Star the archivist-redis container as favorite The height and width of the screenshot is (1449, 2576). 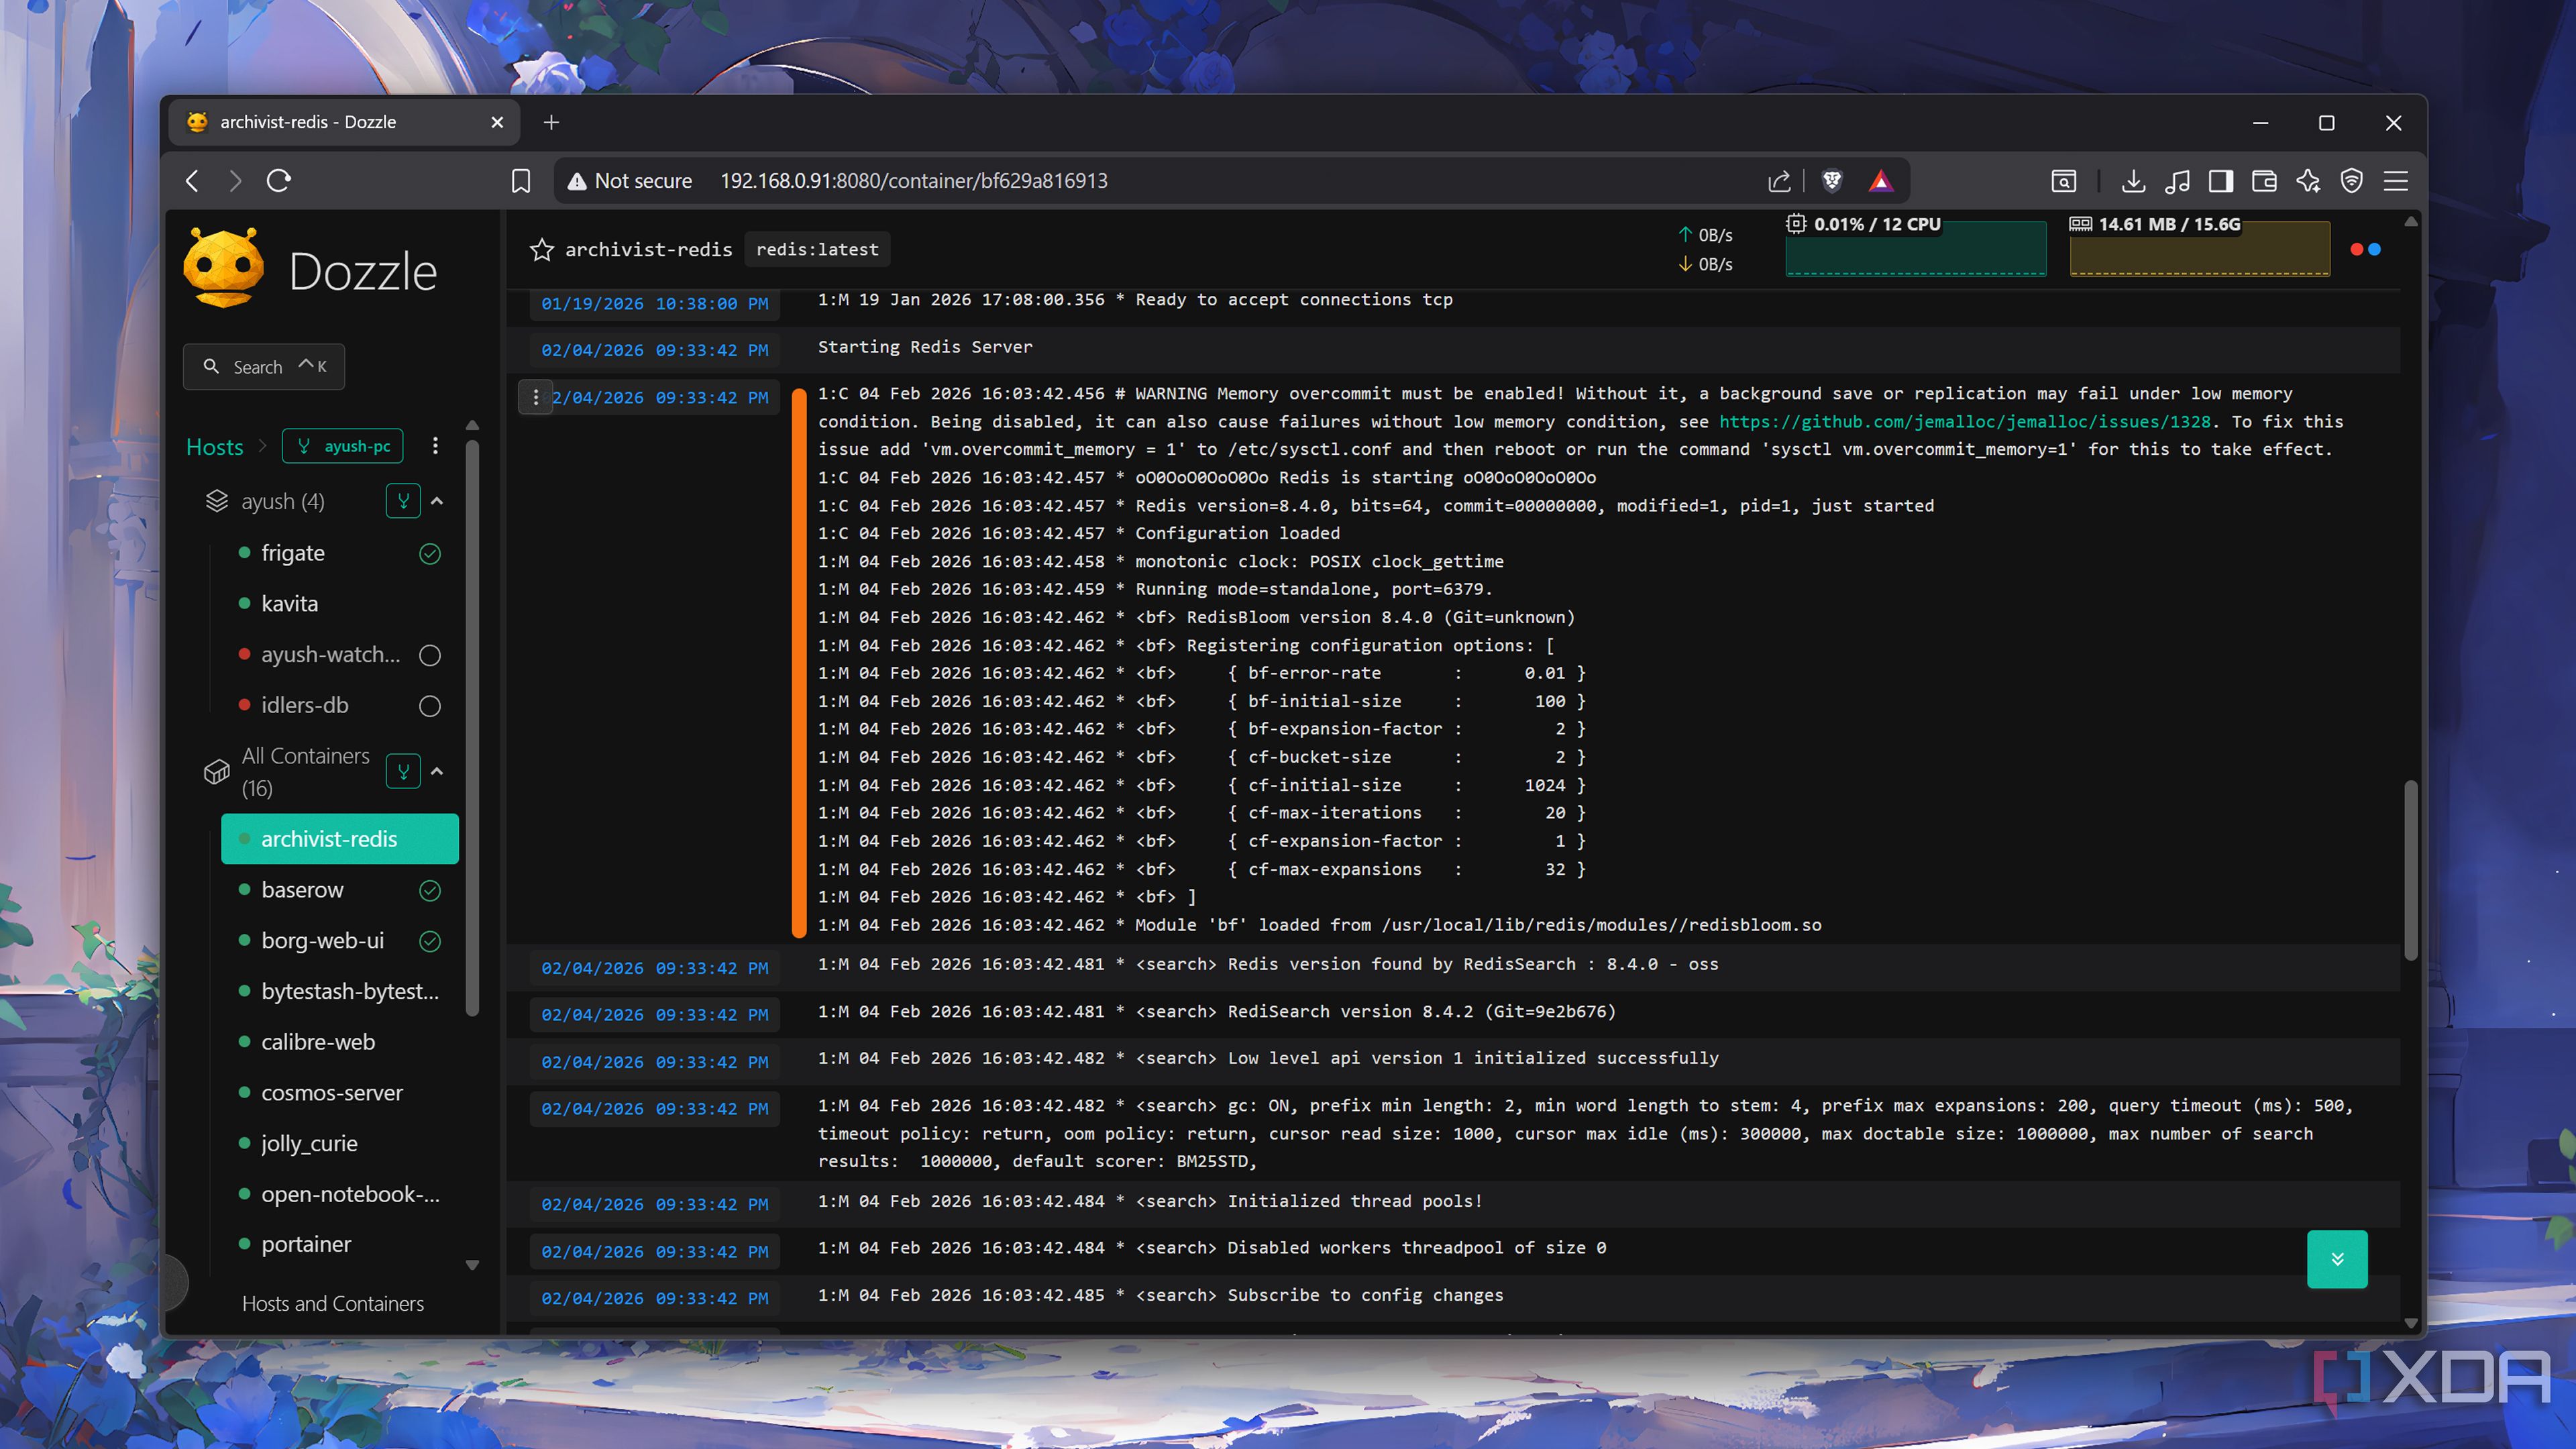541,249
